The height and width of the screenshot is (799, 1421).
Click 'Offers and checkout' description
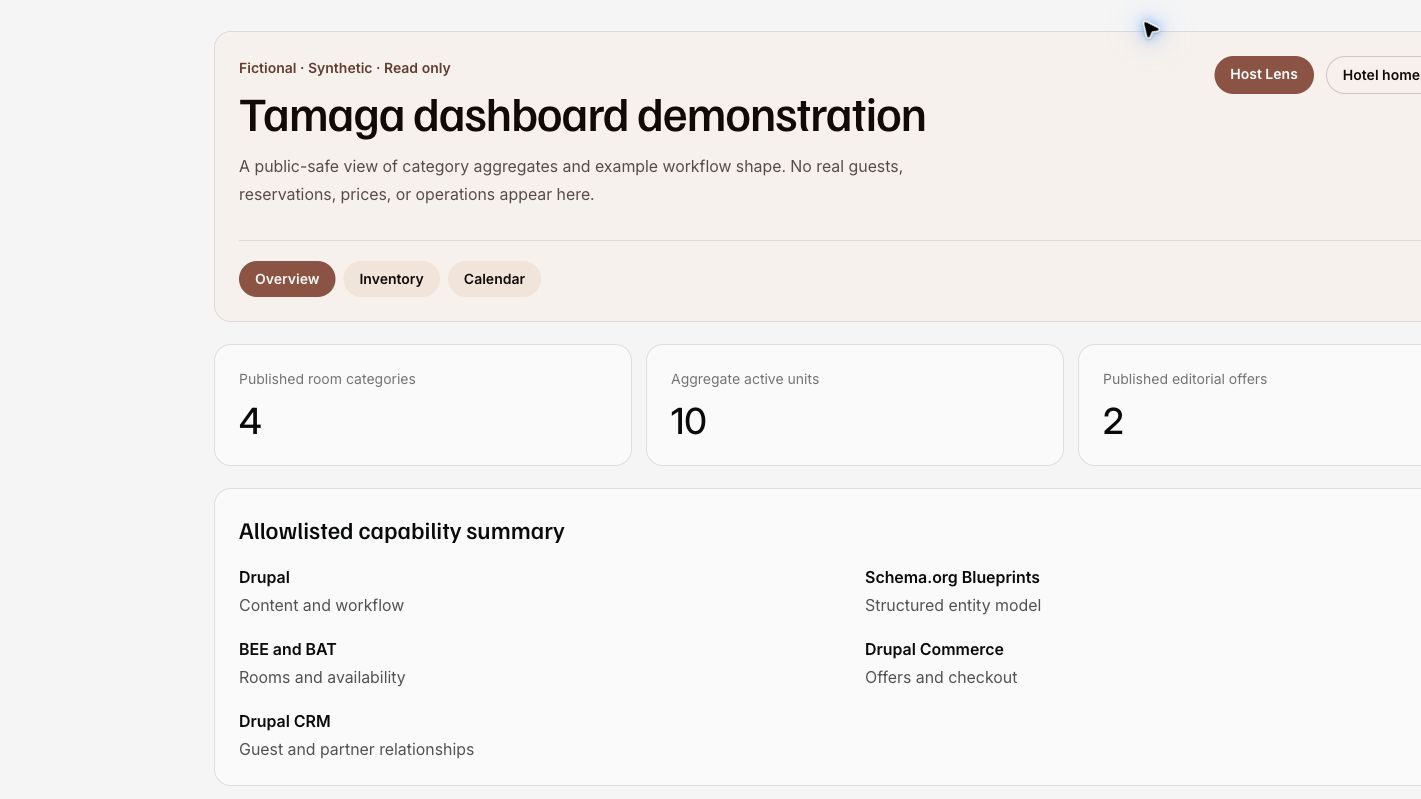(x=941, y=677)
